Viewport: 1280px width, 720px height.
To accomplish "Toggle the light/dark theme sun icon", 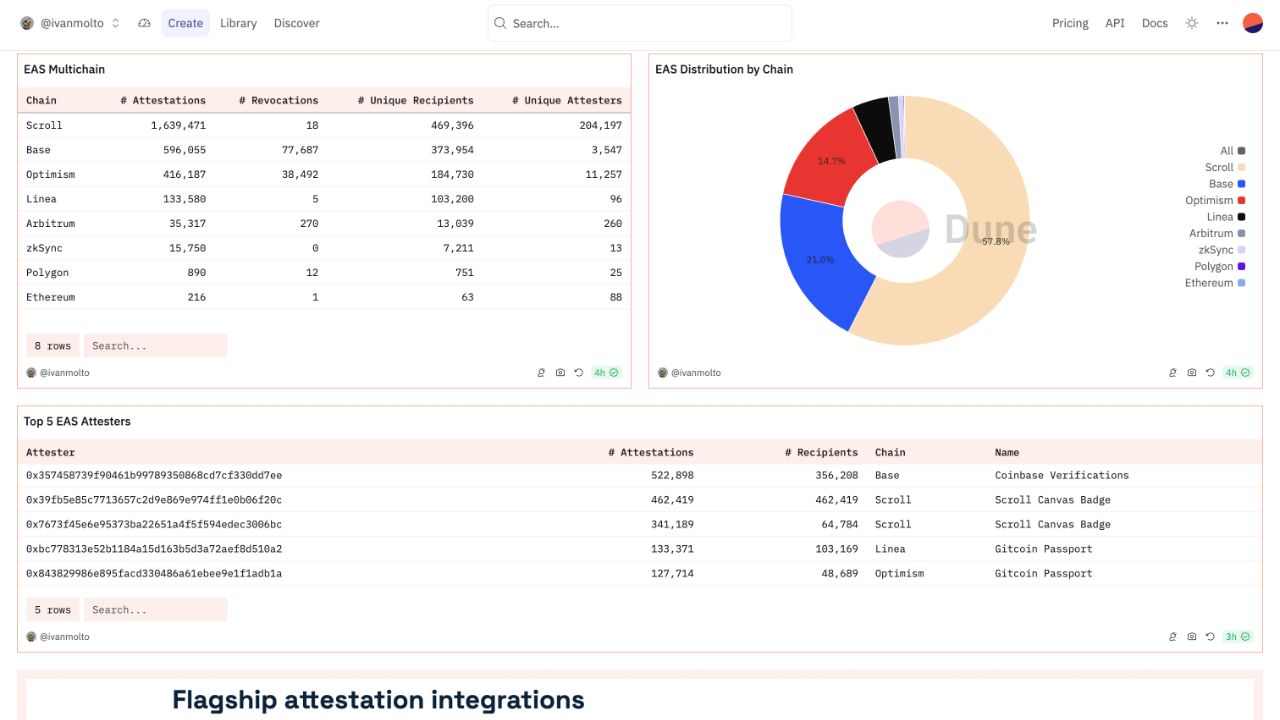I will click(x=1191, y=23).
